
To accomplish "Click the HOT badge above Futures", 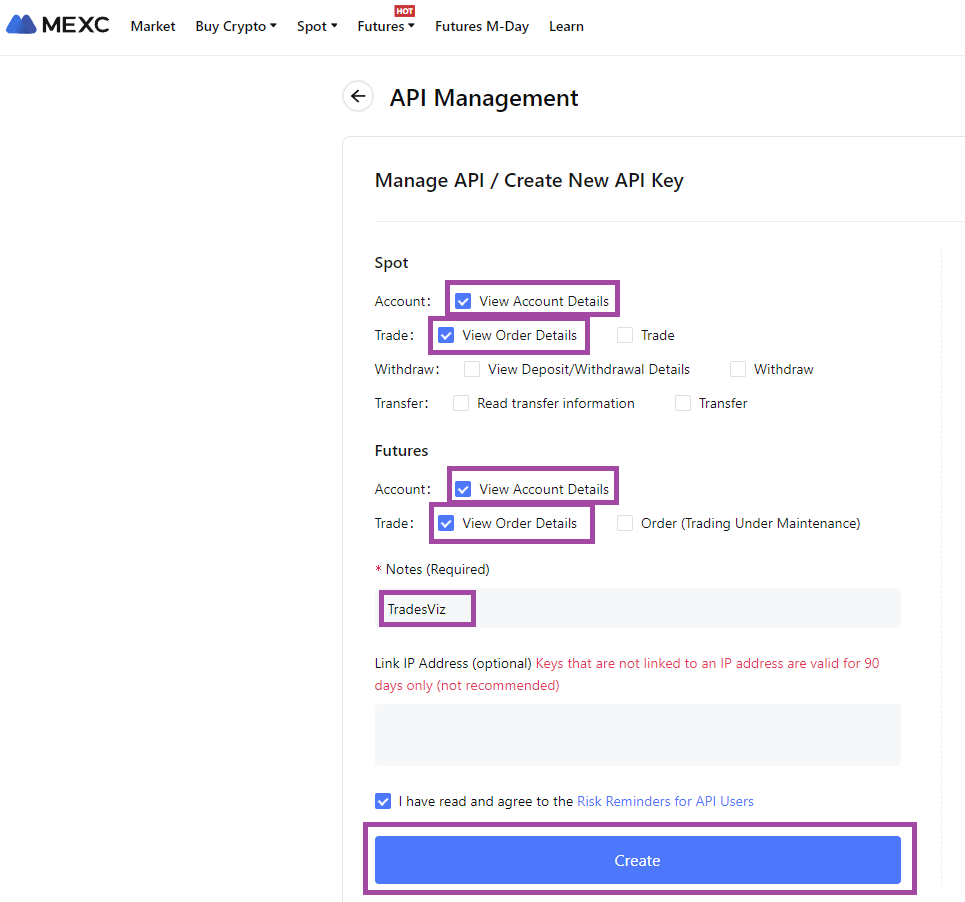I will point(404,11).
